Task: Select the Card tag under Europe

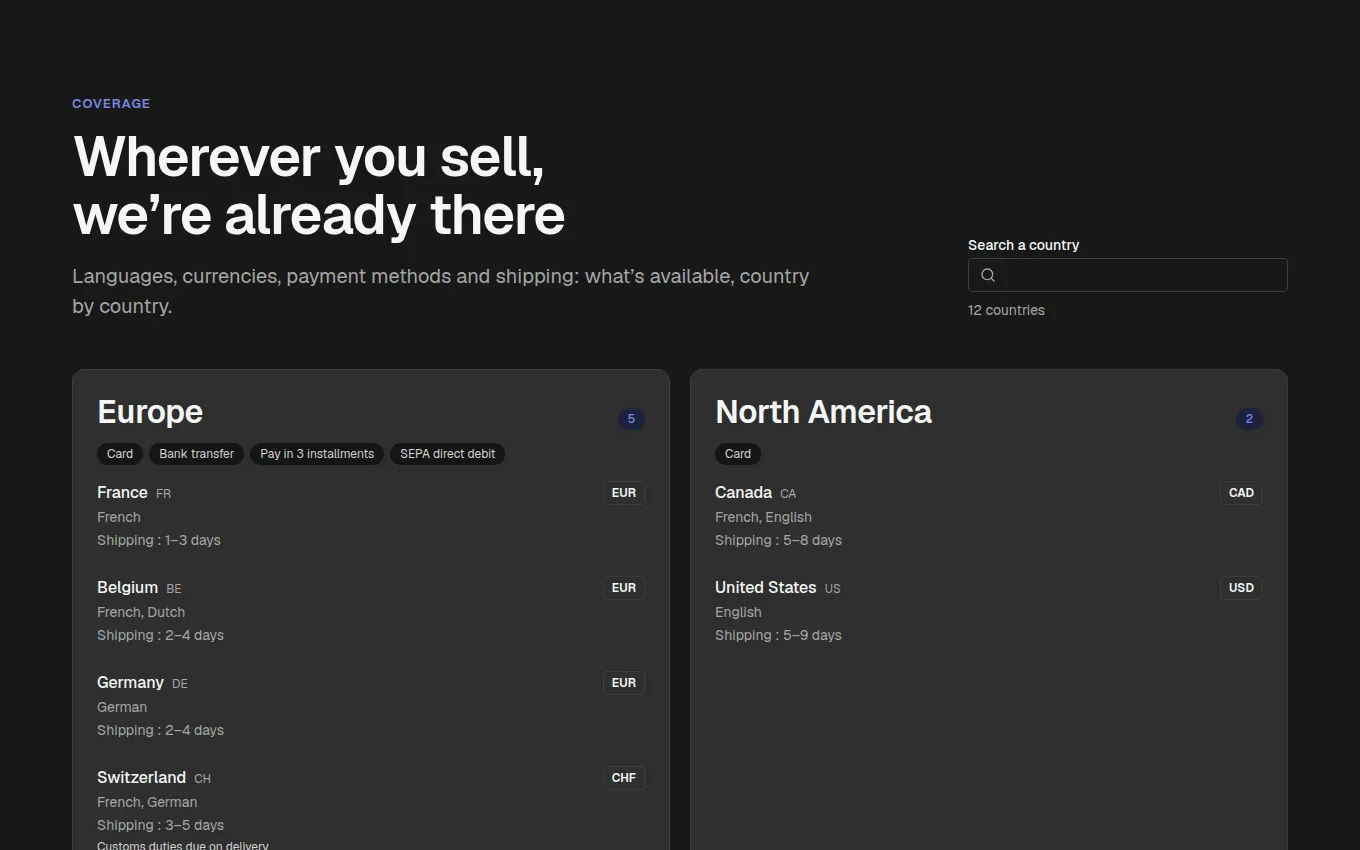Action: click(120, 454)
